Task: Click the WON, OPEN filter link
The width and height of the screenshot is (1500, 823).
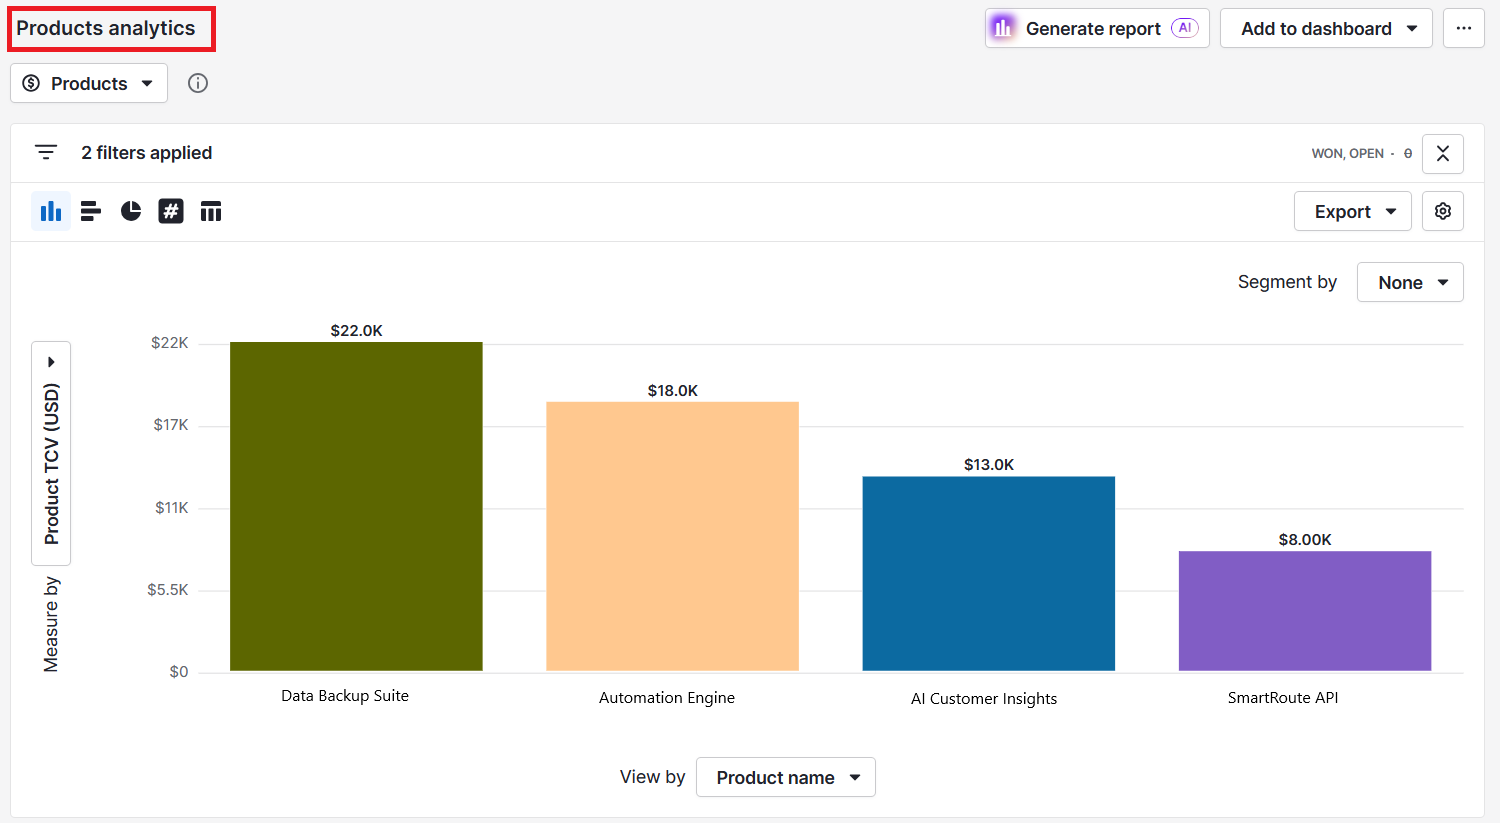Action: coord(1347,153)
